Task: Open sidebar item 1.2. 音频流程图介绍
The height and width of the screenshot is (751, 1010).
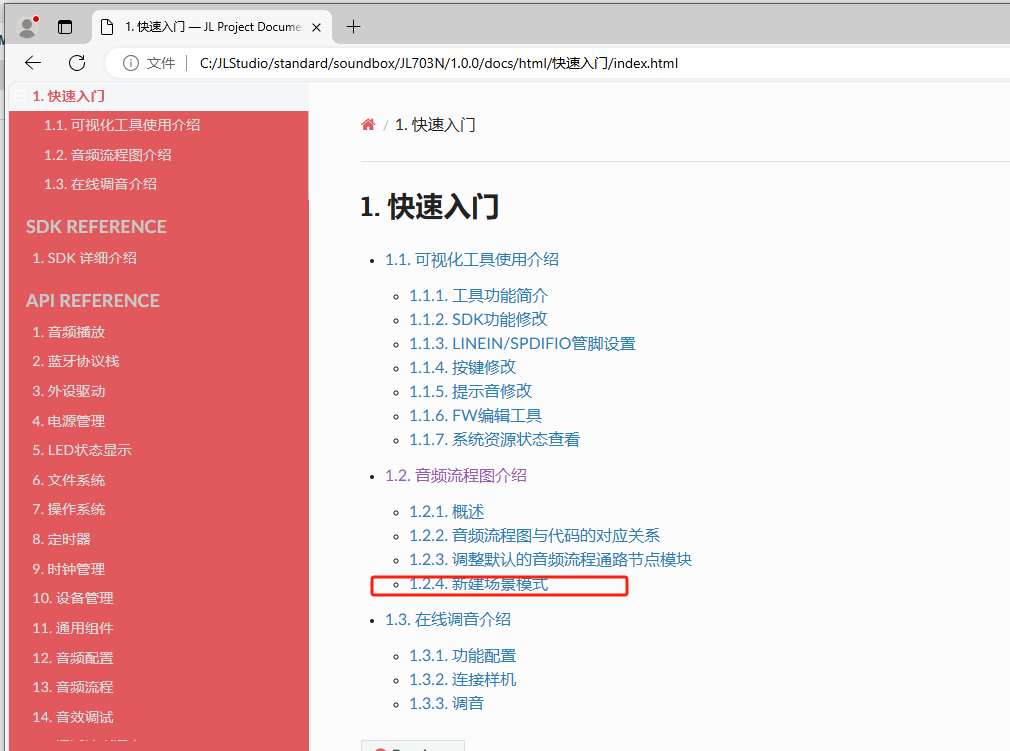Action: coord(108,155)
